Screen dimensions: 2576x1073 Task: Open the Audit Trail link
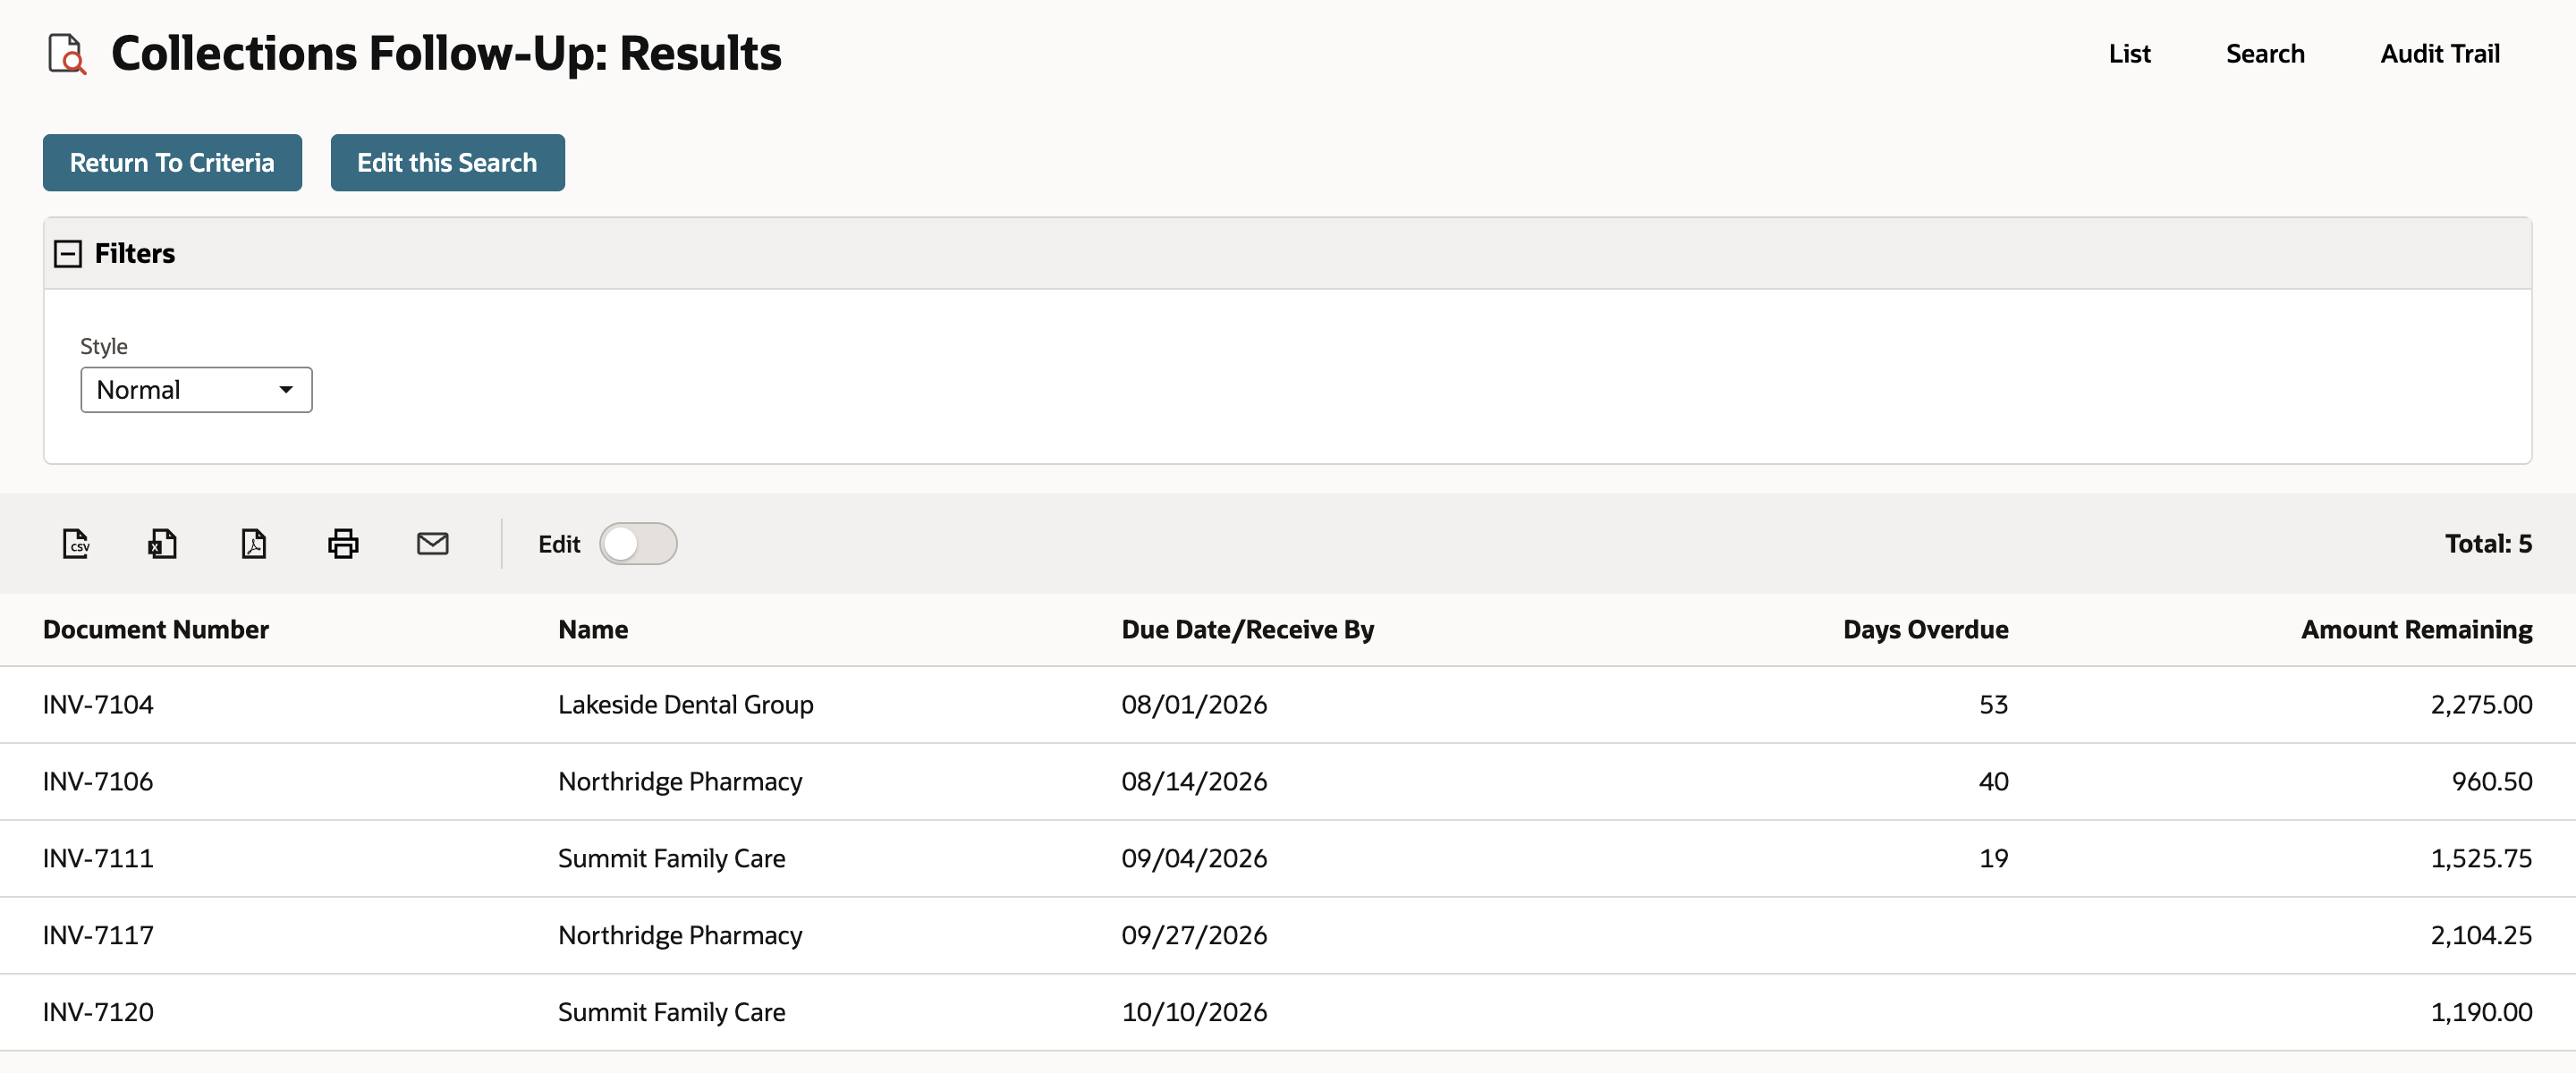pos(2439,53)
